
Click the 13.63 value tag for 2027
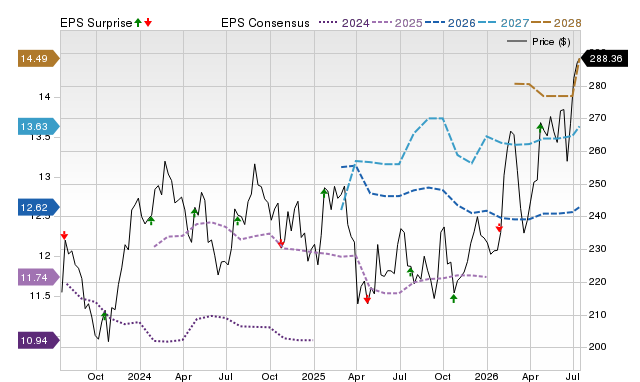coord(38,127)
